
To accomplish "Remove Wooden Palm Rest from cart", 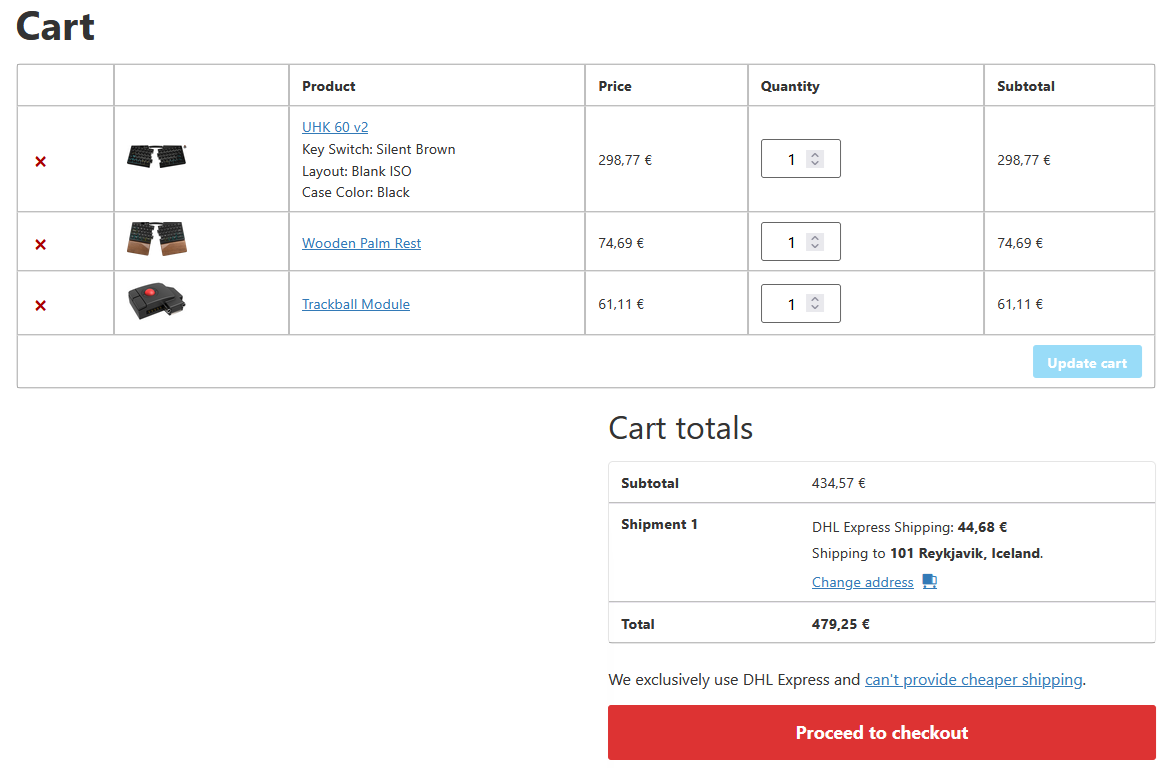I will (41, 244).
